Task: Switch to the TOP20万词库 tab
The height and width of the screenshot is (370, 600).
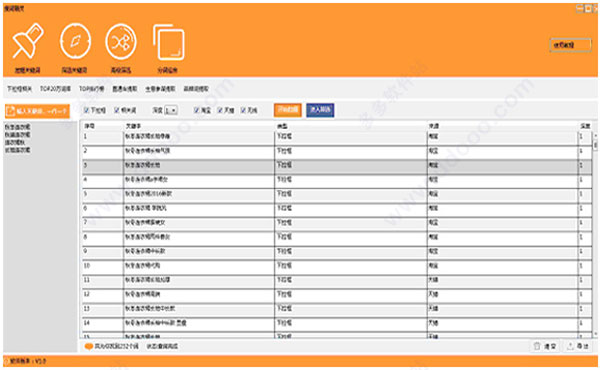Action: 55,89
